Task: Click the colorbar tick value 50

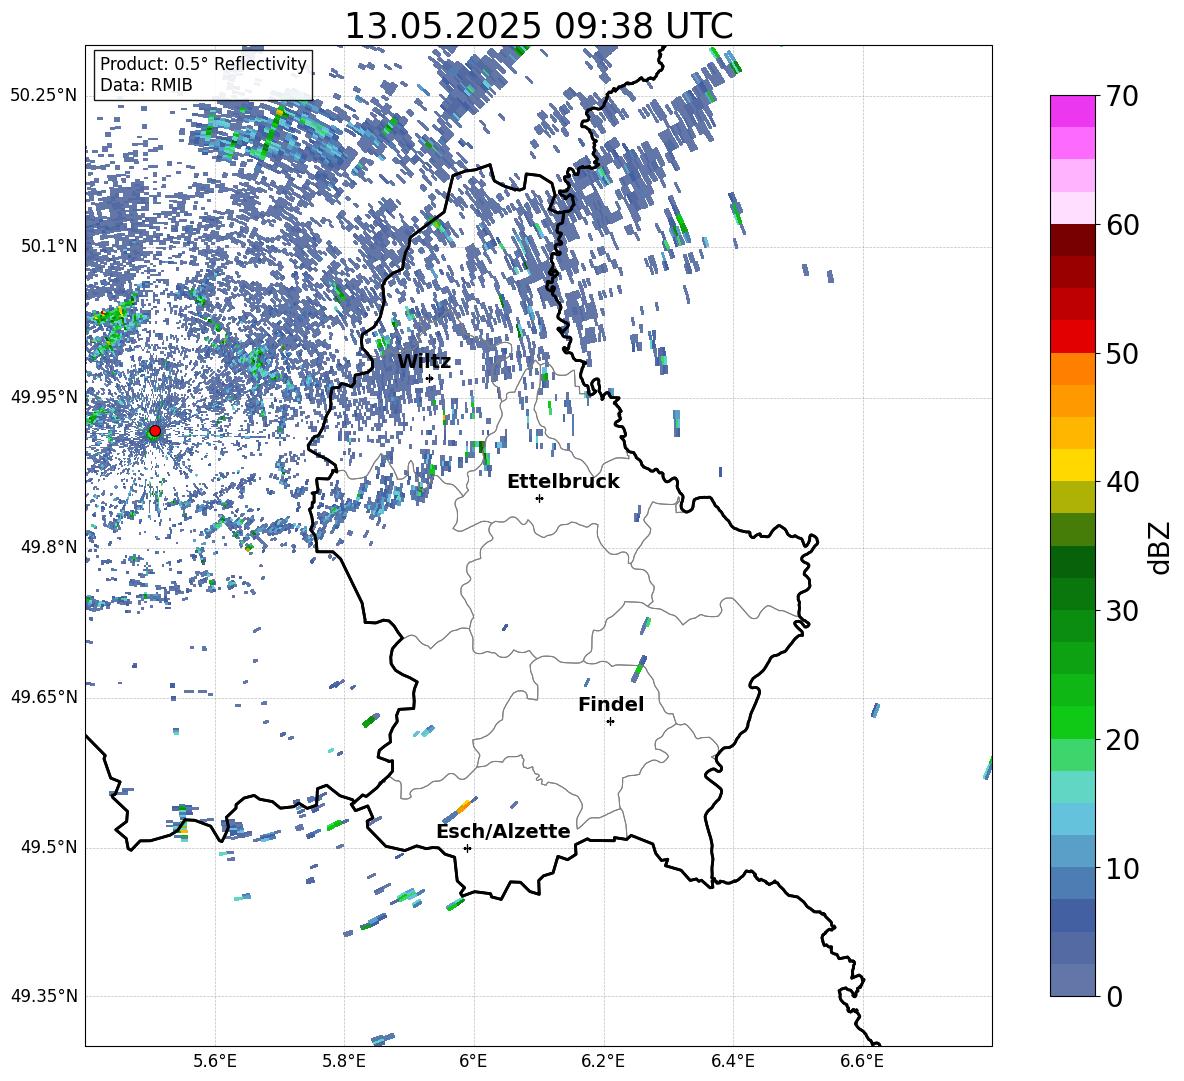Action: click(x=1122, y=353)
